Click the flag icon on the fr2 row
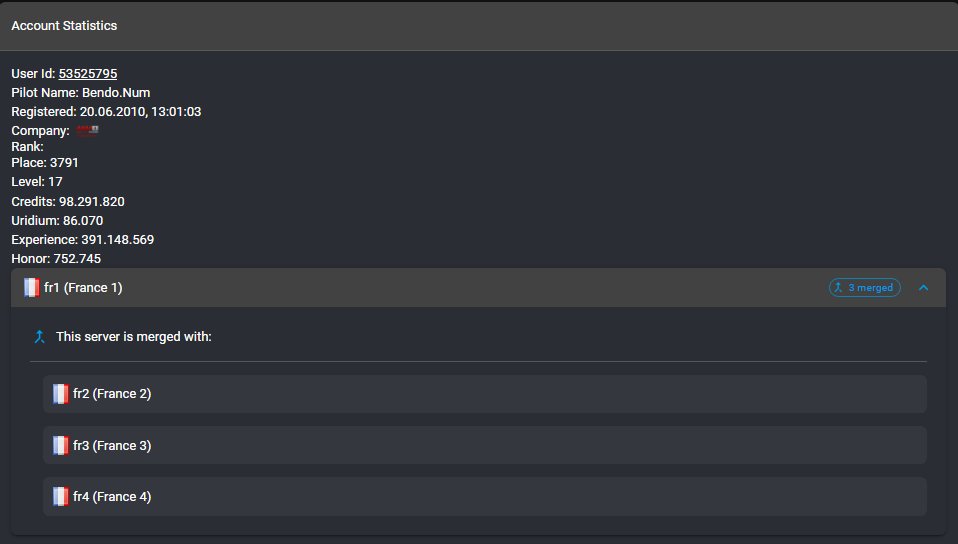Viewport: 958px width, 544px height. (x=61, y=394)
